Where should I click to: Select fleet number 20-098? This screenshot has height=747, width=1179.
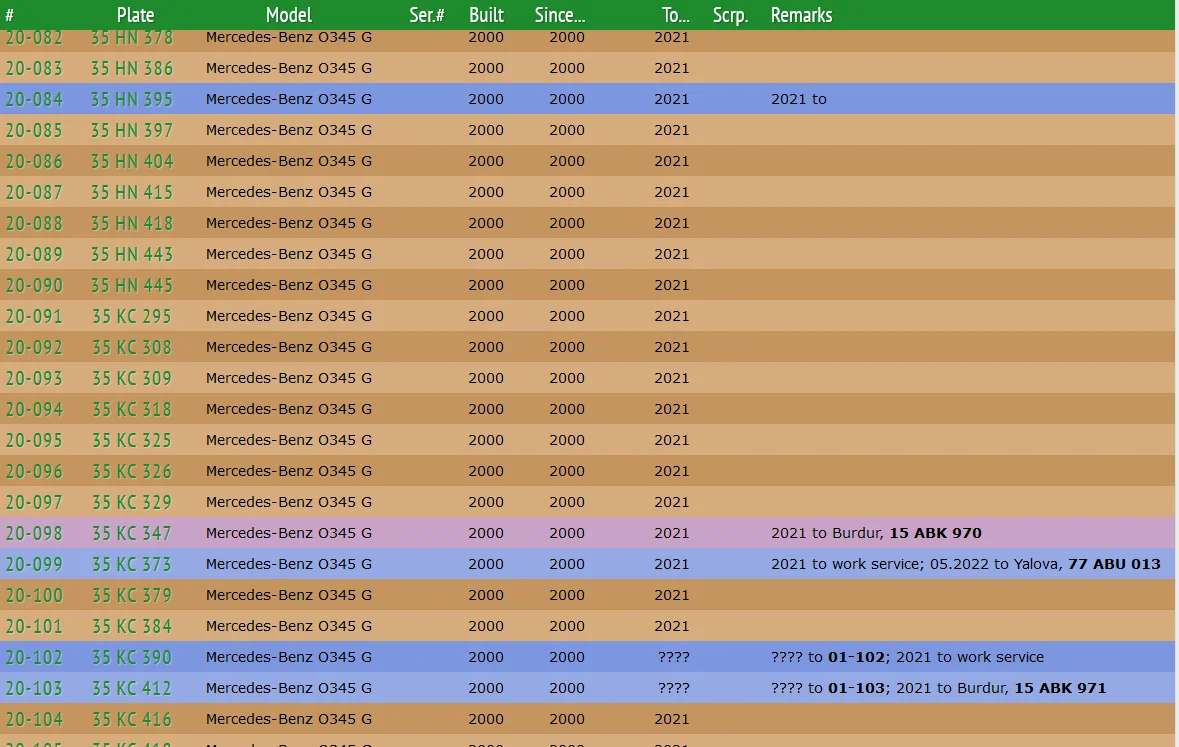34,533
